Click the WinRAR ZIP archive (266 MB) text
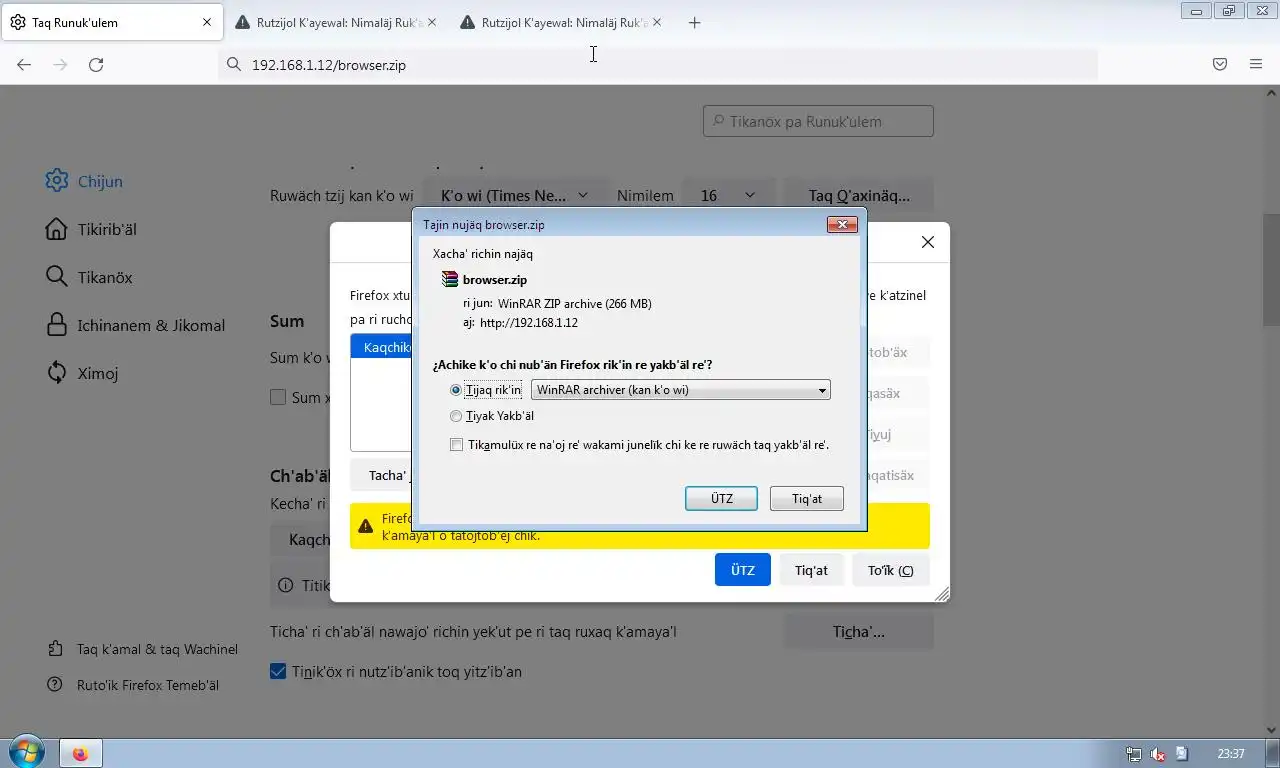Screen dimensions: 1280x768 pyautogui.click(x=575, y=303)
